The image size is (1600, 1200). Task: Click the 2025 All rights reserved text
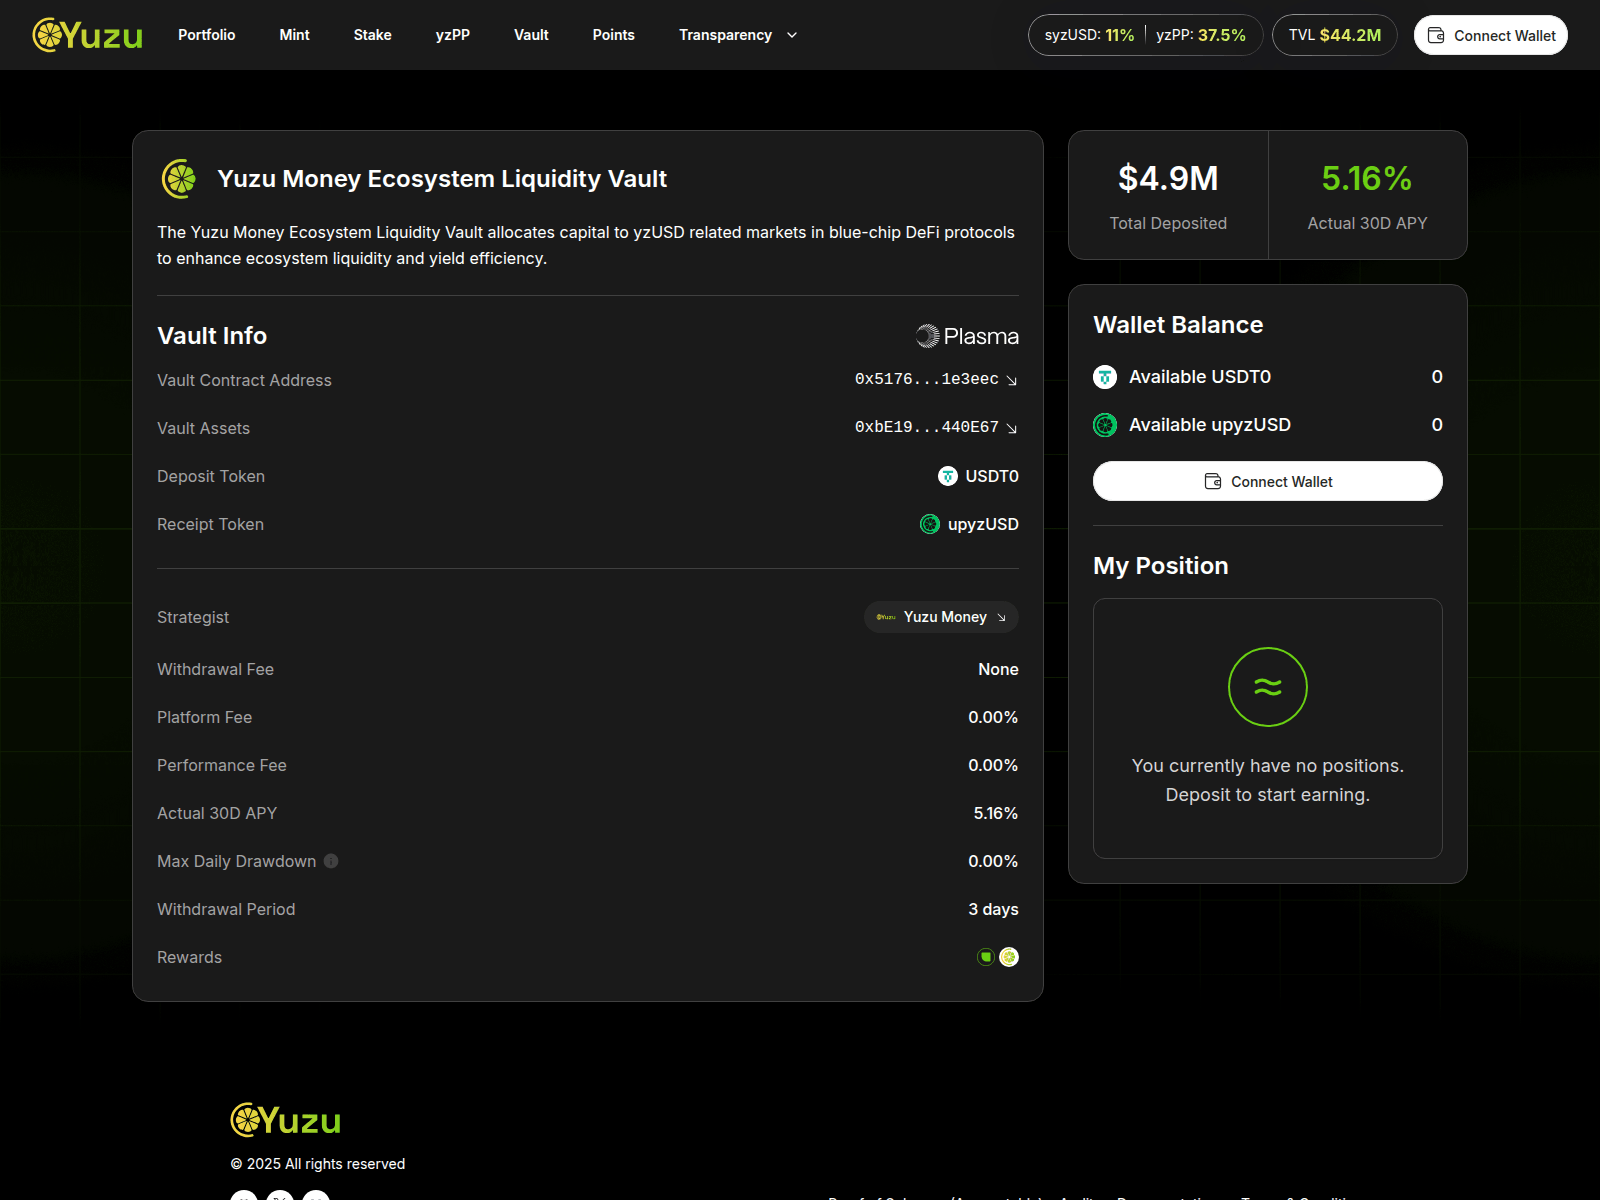coord(318,1164)
